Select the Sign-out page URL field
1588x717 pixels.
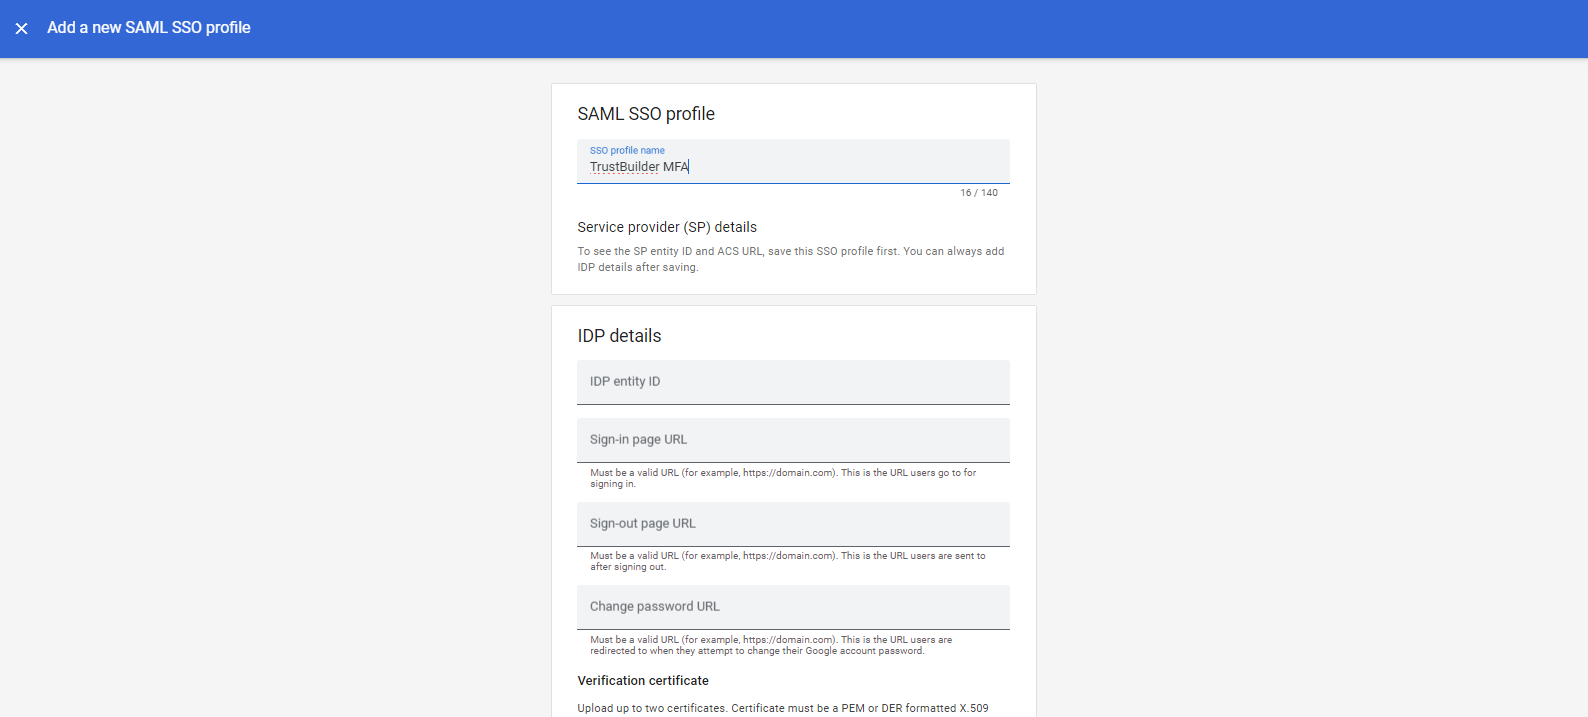point(793,524)
